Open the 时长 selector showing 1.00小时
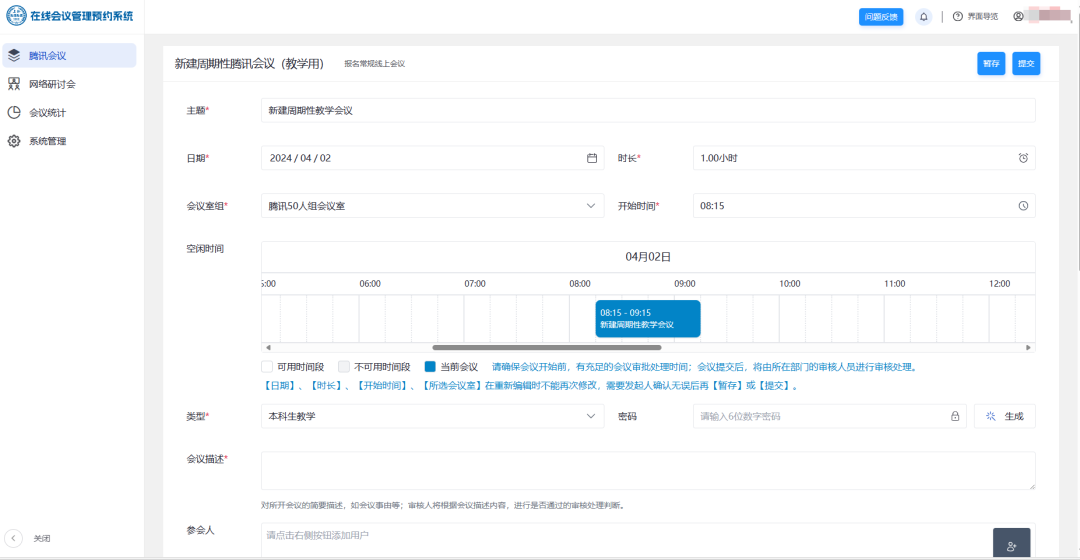This screenshot has height=560, width=1080. (x=864, y=158)
